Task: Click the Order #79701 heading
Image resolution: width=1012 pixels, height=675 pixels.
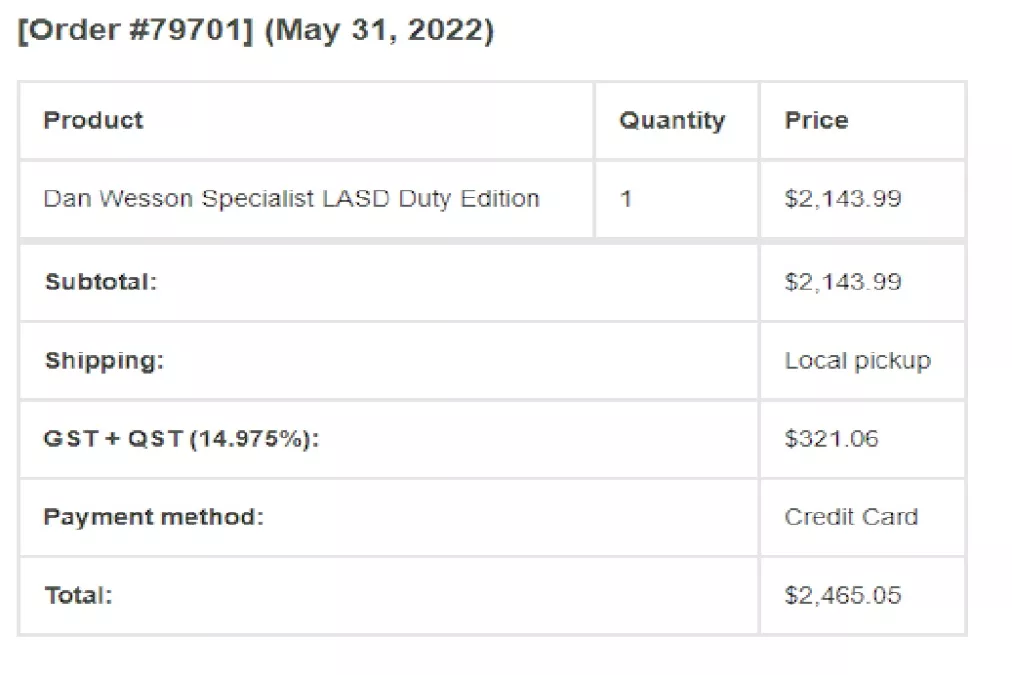Action: coord(256,30)
